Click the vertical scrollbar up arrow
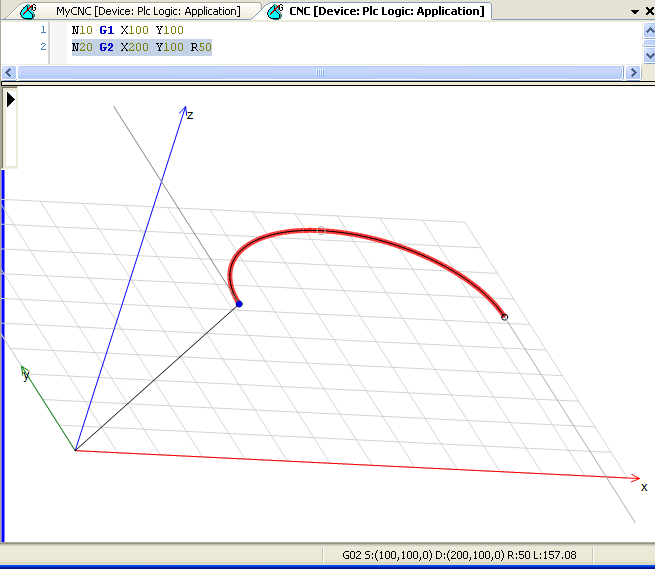The height and width of the screenshot is (569, 655). click(x=649, y=30)
